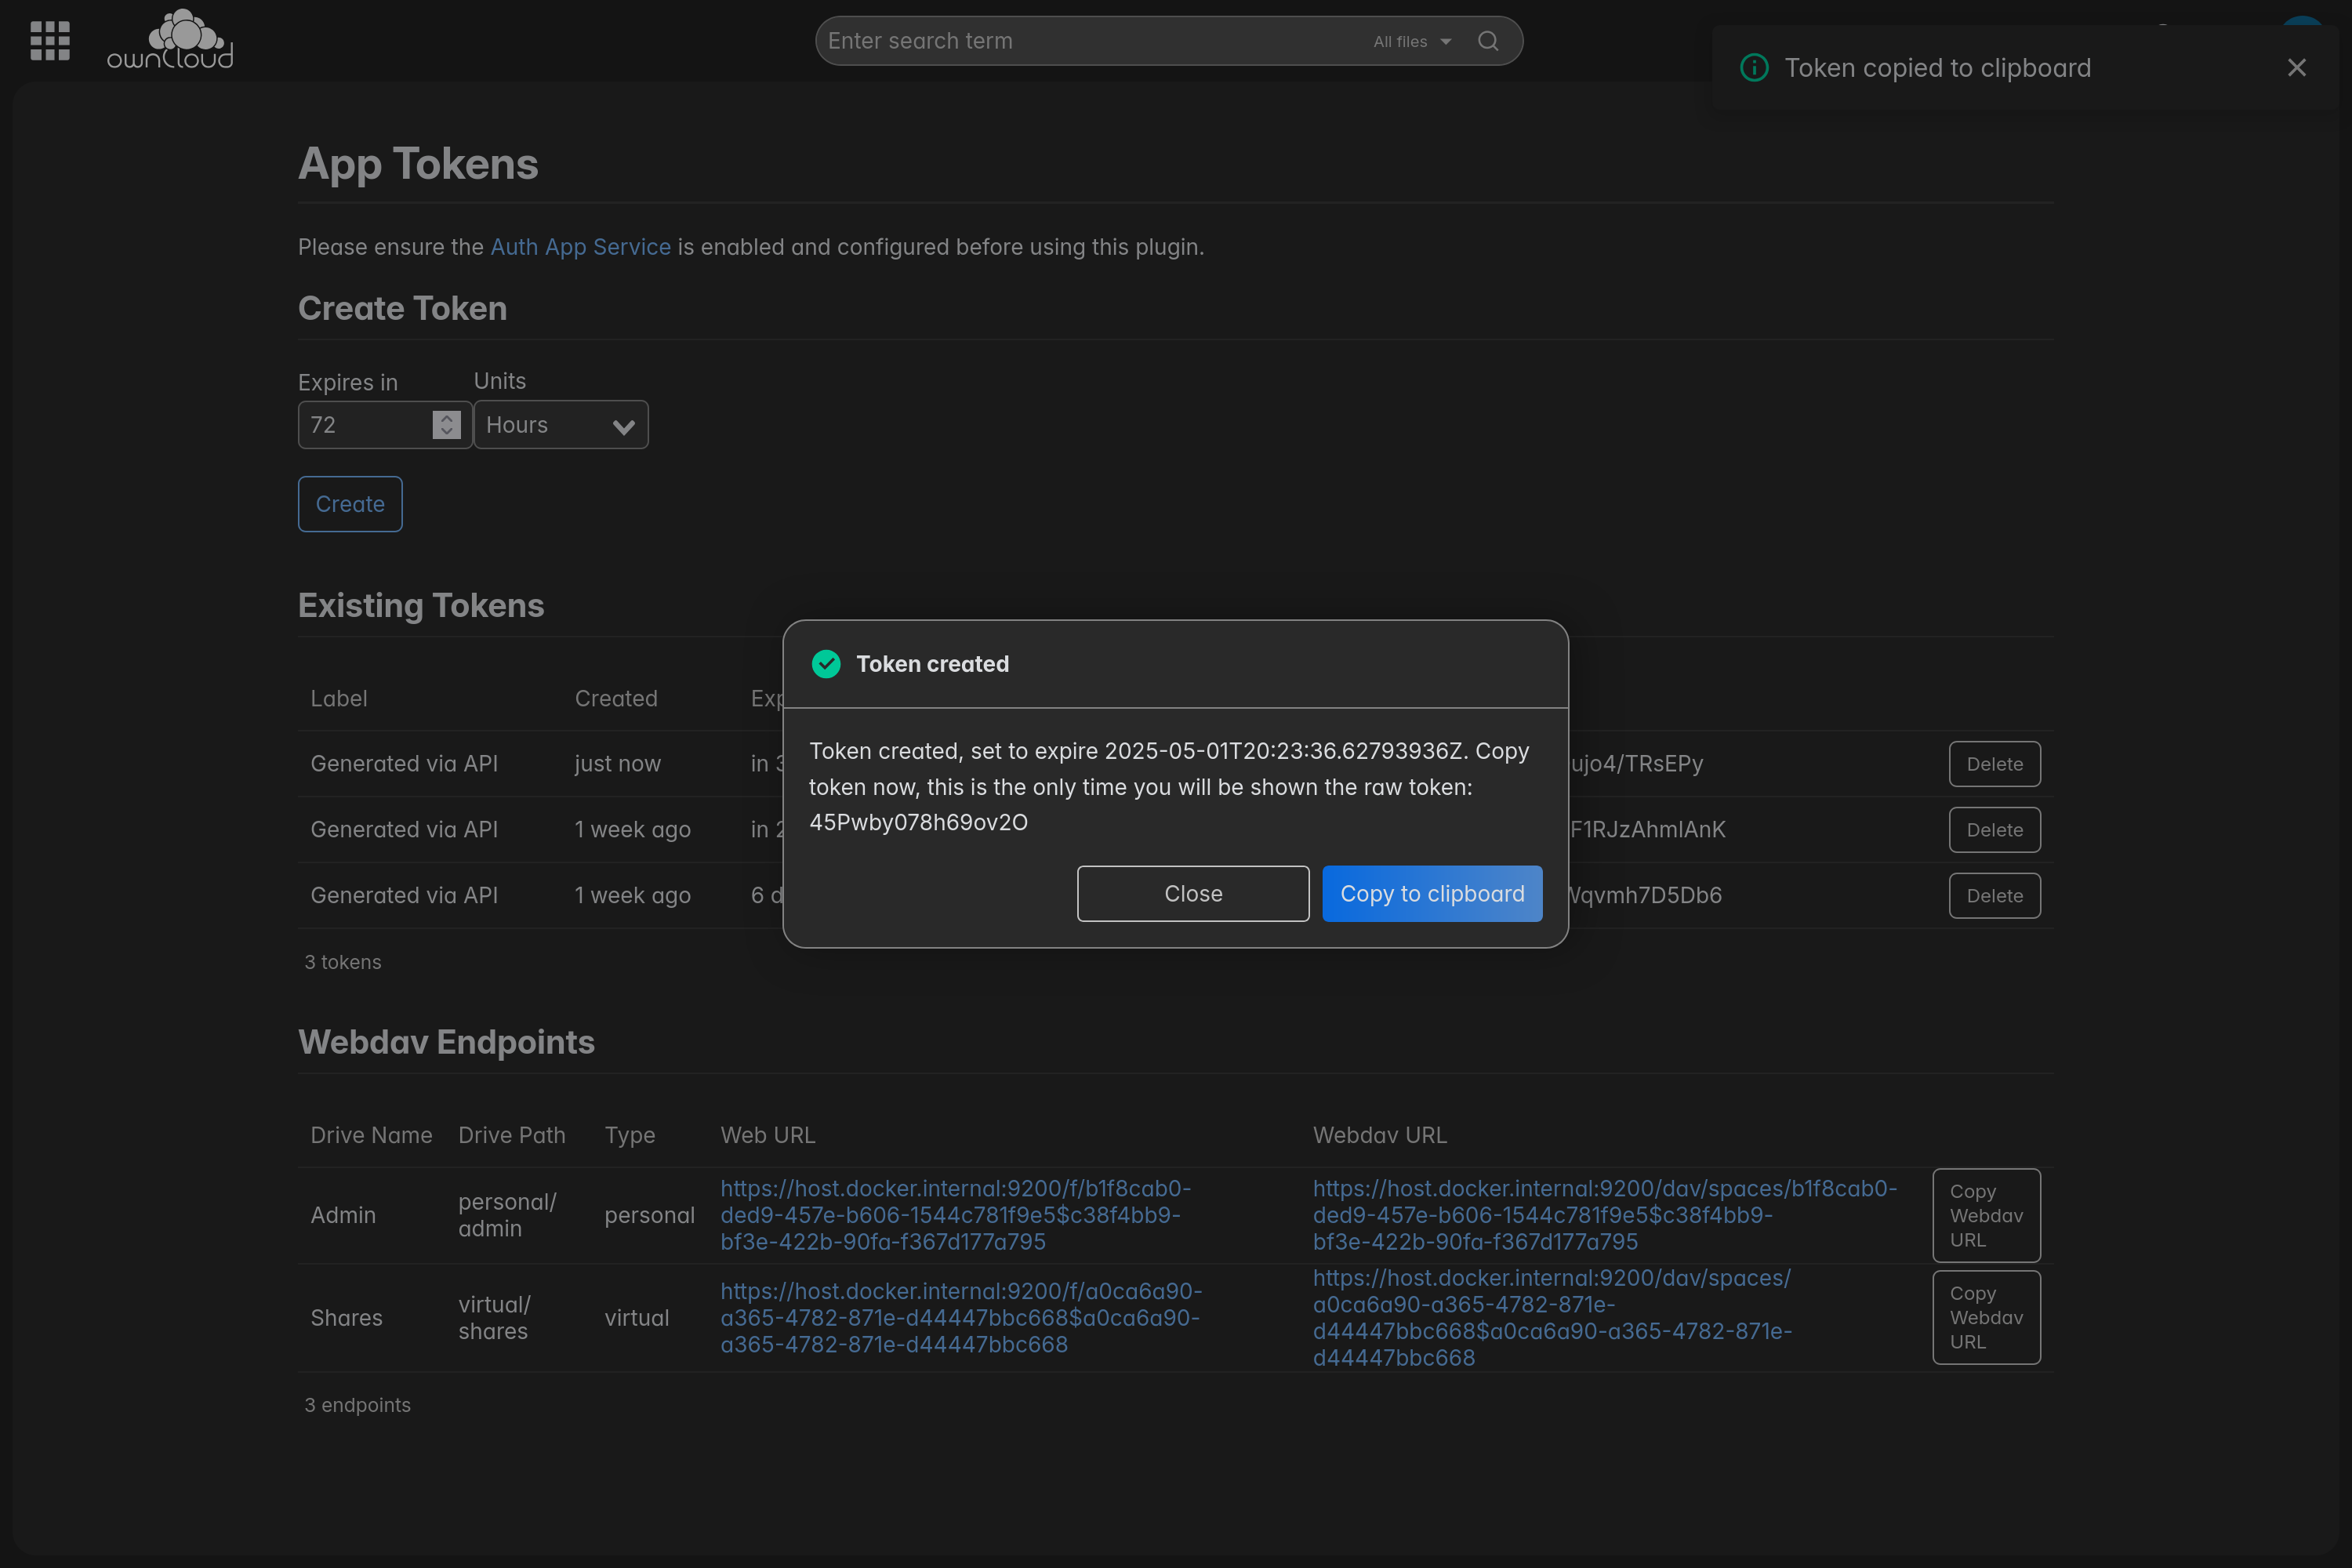2352x1568 pixels.
Task: Click the Label column header
Action: pos(339,699)
